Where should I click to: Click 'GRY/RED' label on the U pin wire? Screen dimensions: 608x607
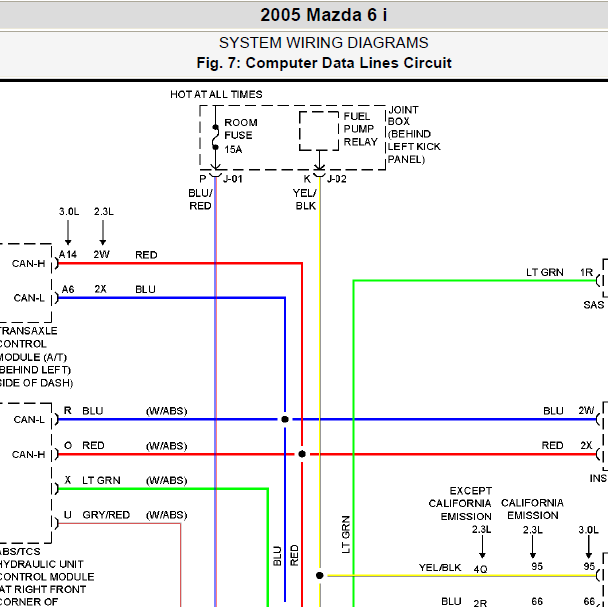106,515
